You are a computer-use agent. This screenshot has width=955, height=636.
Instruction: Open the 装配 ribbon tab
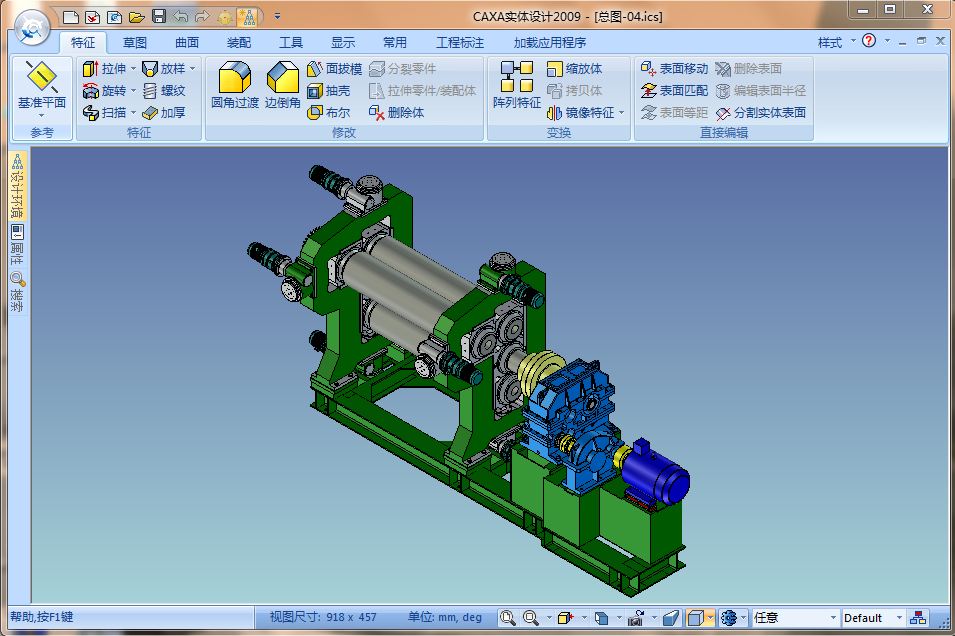point(239,43)
